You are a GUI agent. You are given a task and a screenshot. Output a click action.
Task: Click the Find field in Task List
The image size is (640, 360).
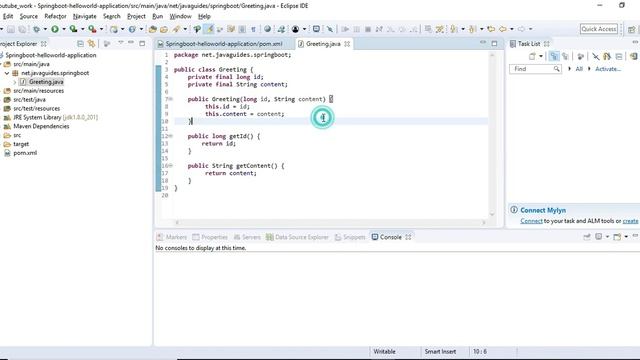535,69
